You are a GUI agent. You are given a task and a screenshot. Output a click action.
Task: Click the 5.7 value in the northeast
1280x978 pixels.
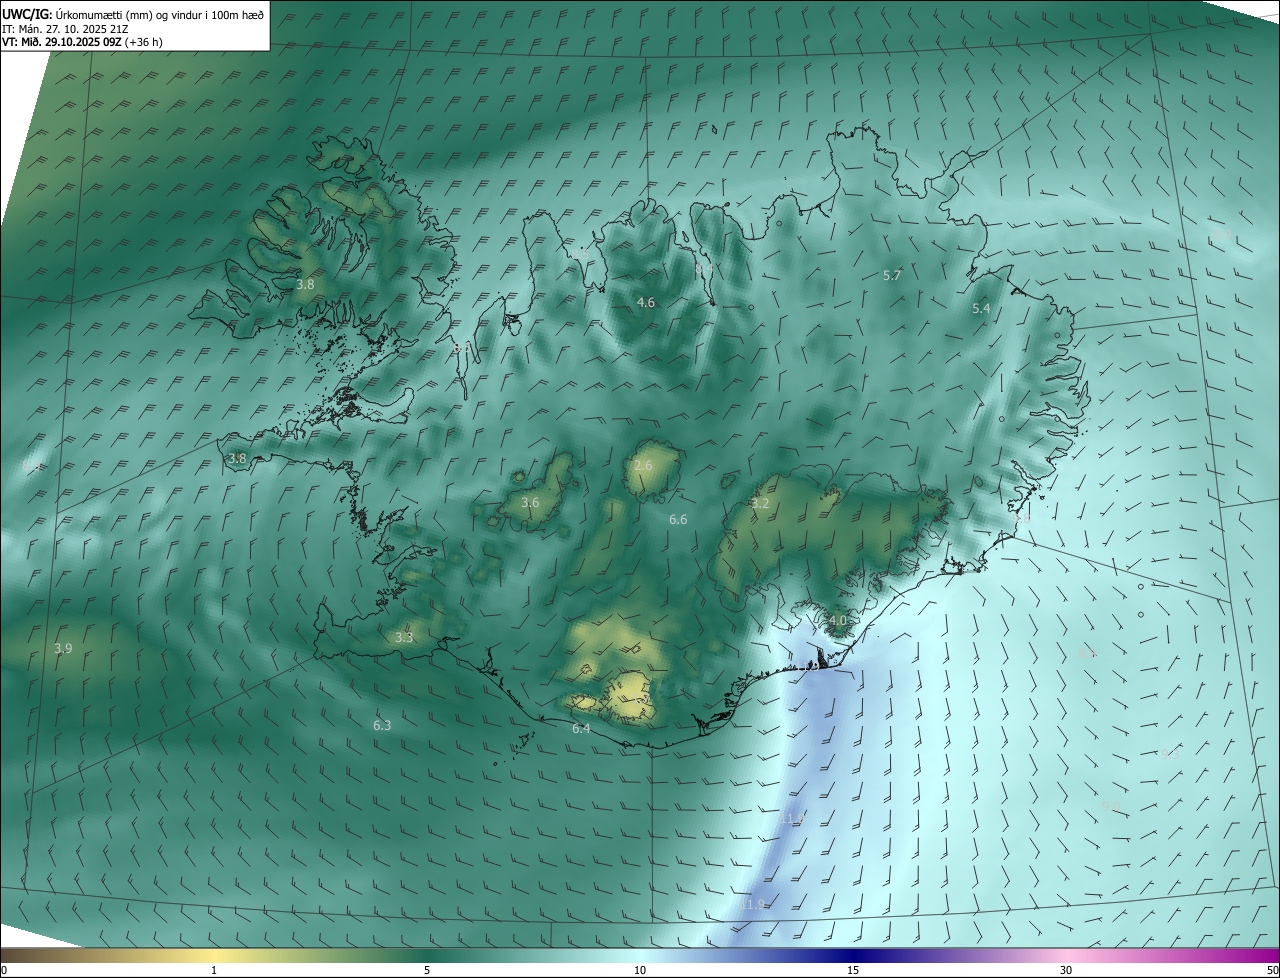pos(893,276)
